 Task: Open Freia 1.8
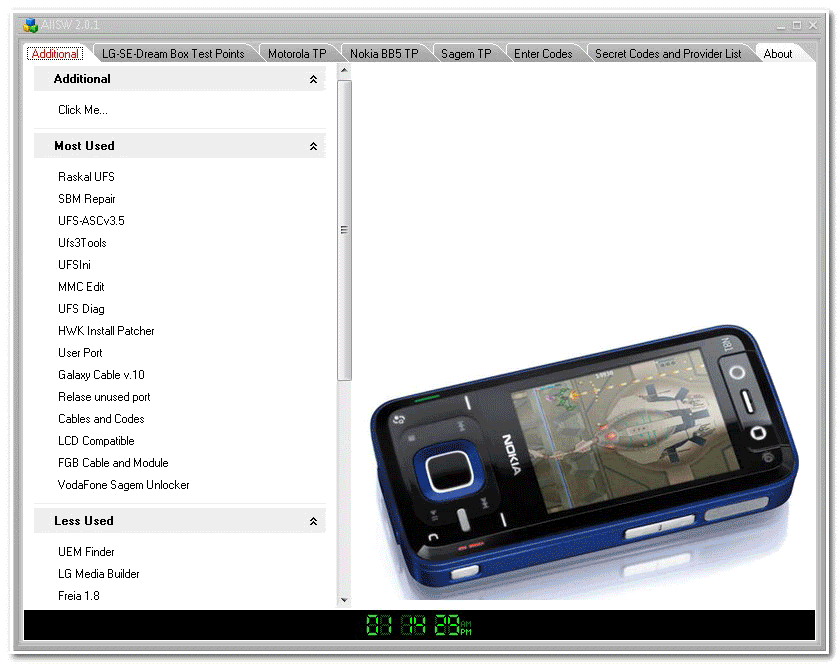tap(79, 595)
